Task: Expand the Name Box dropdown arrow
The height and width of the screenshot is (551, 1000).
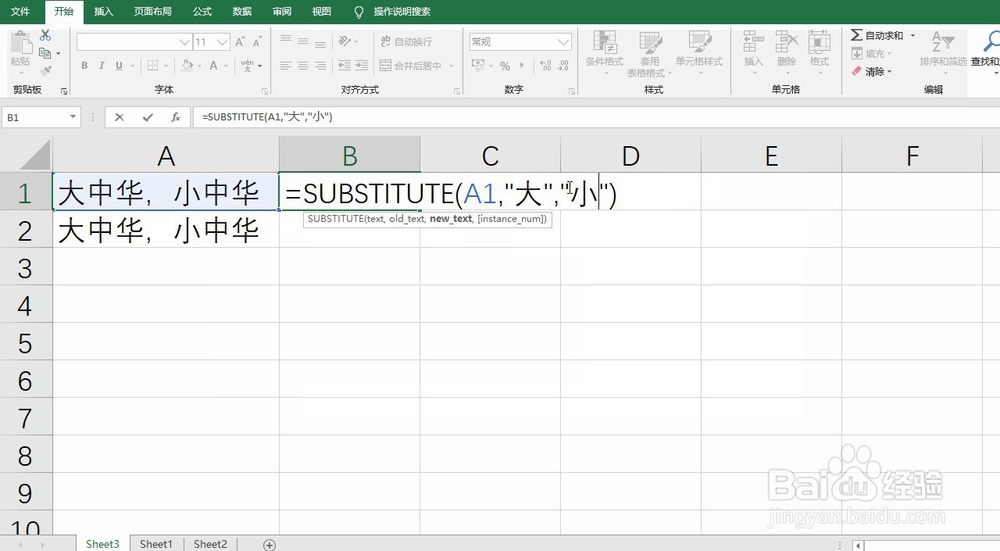Action: click(x=73, y=117)
